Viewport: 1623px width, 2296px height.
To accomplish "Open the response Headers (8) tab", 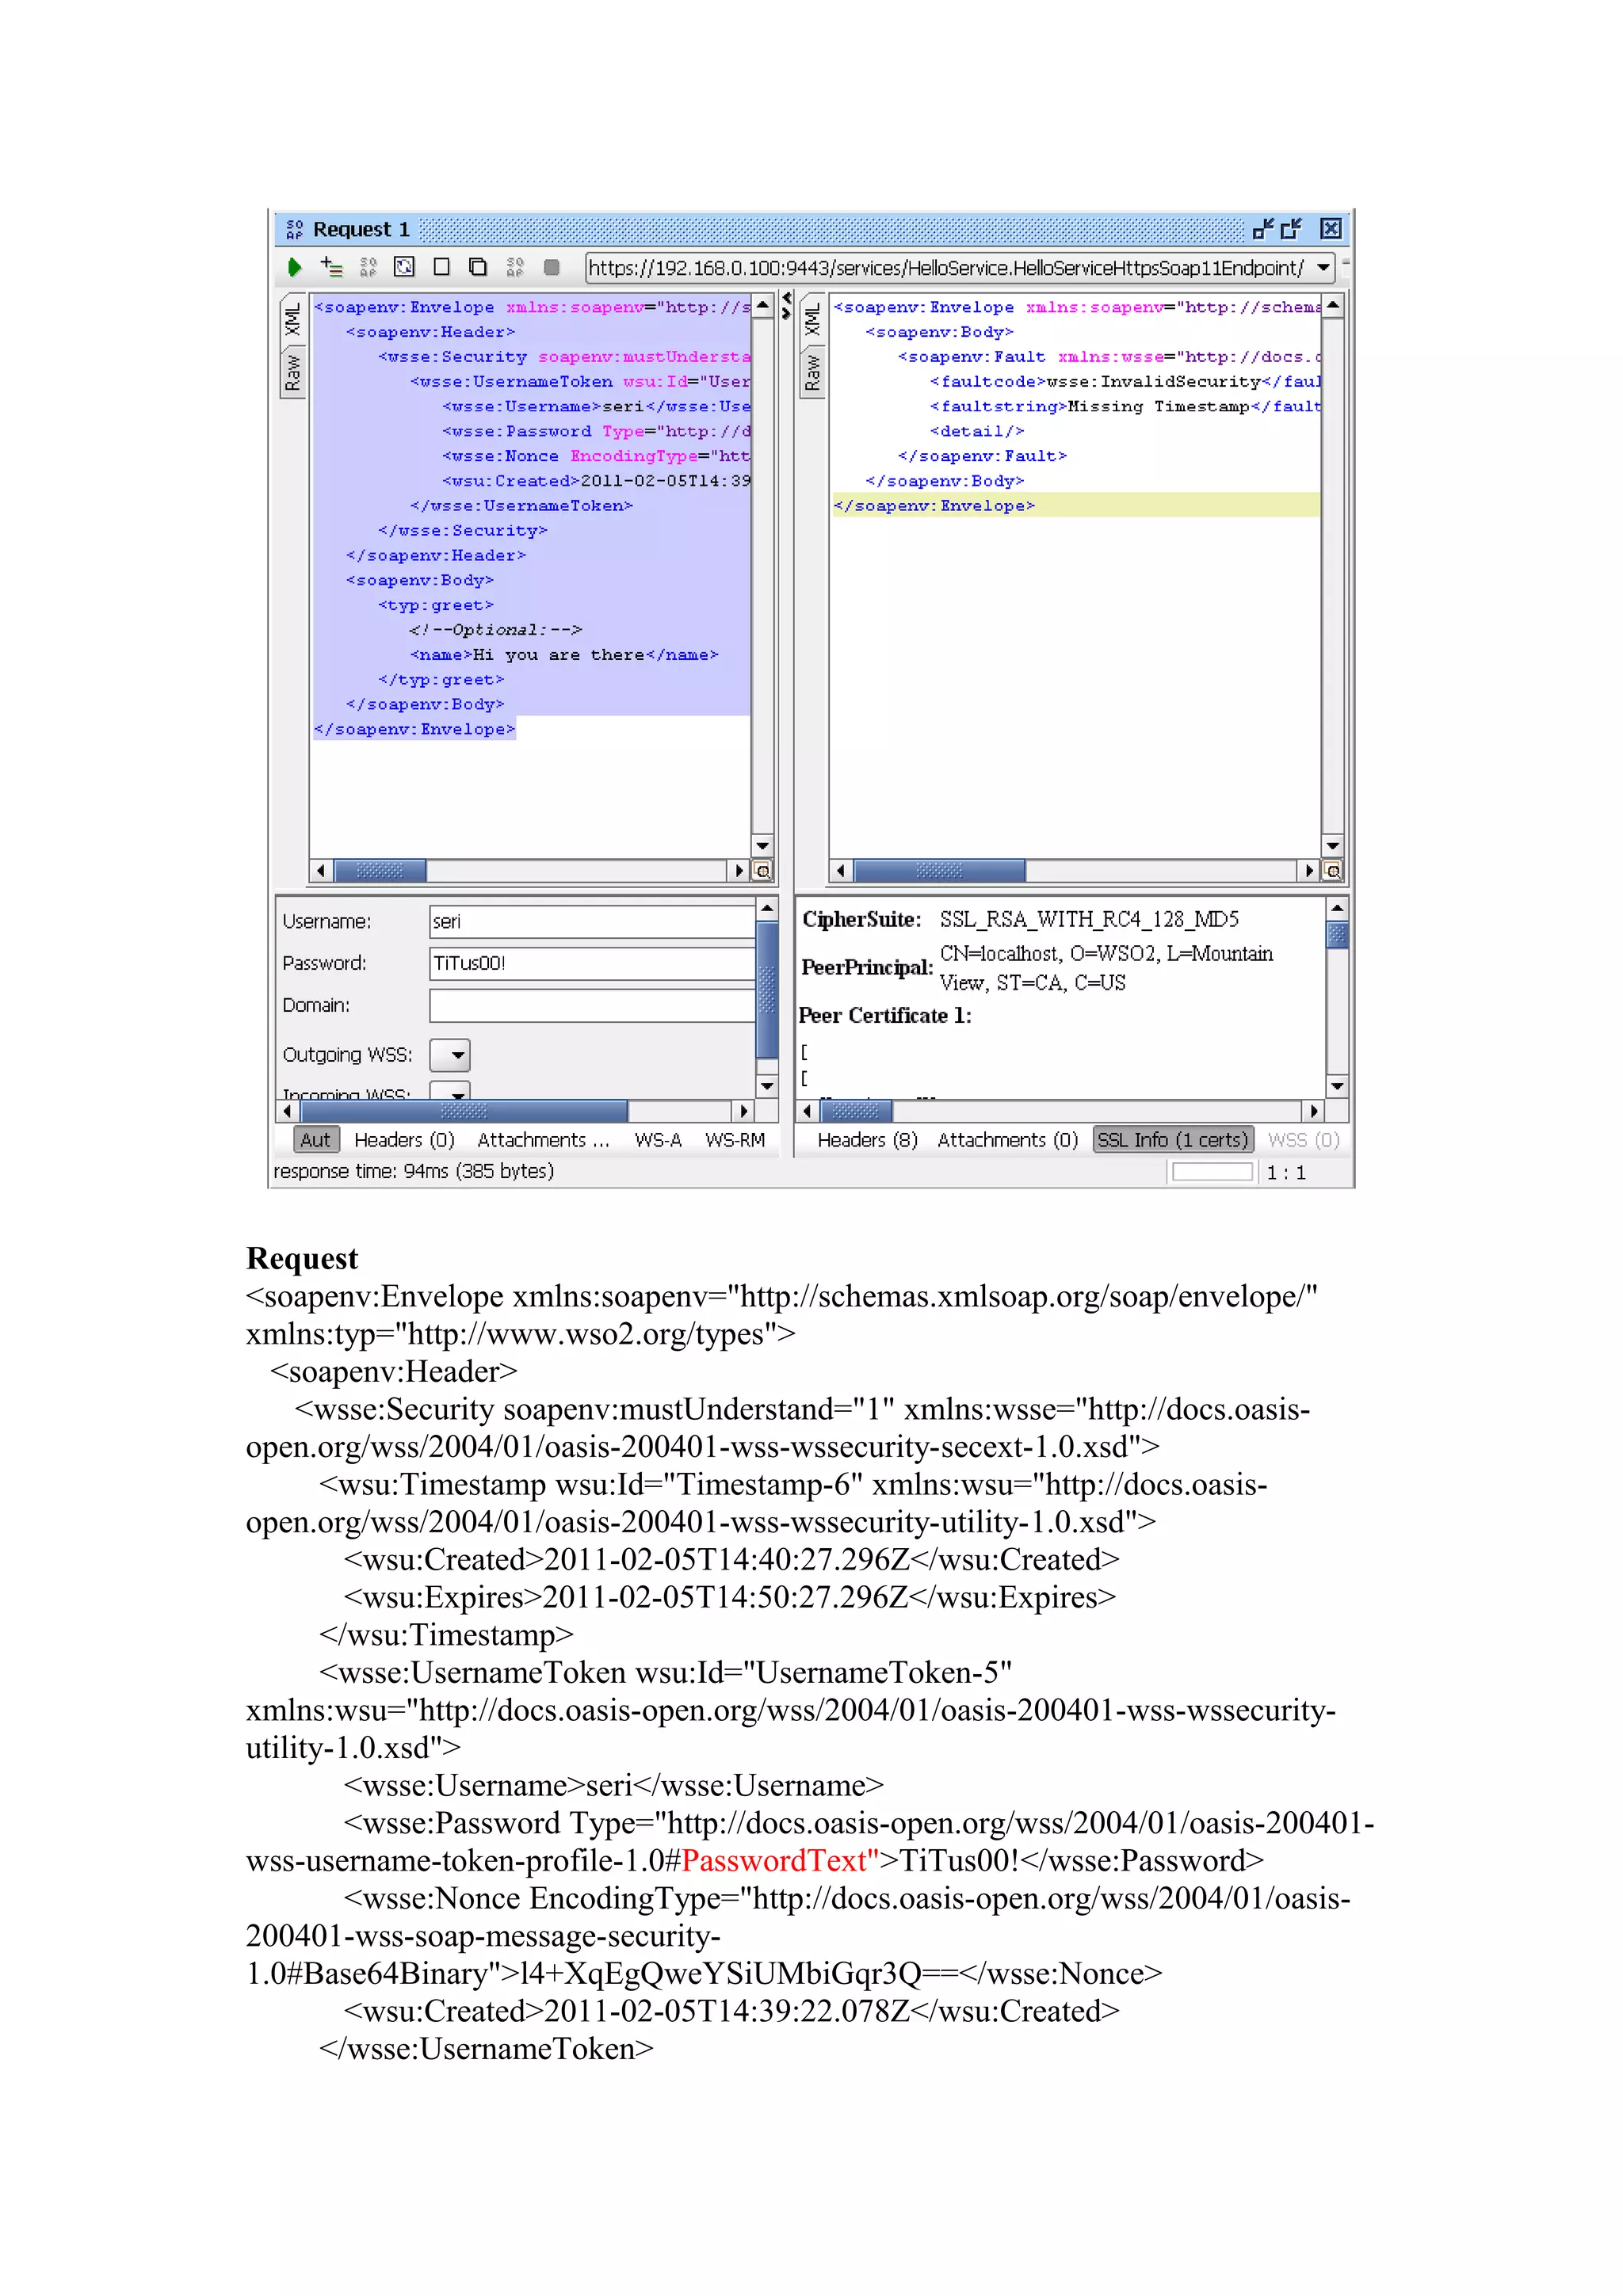I will click(x=867, y=1140).
